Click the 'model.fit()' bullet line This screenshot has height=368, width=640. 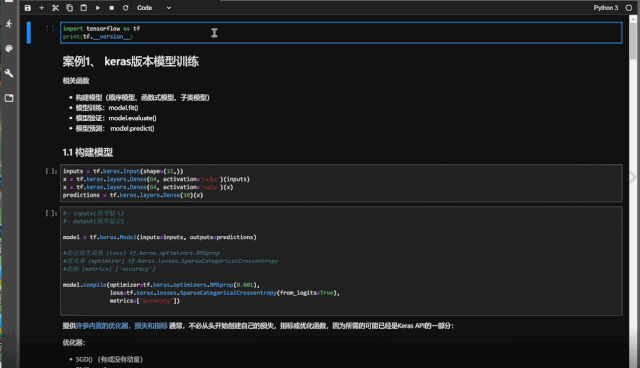(107, 108)
